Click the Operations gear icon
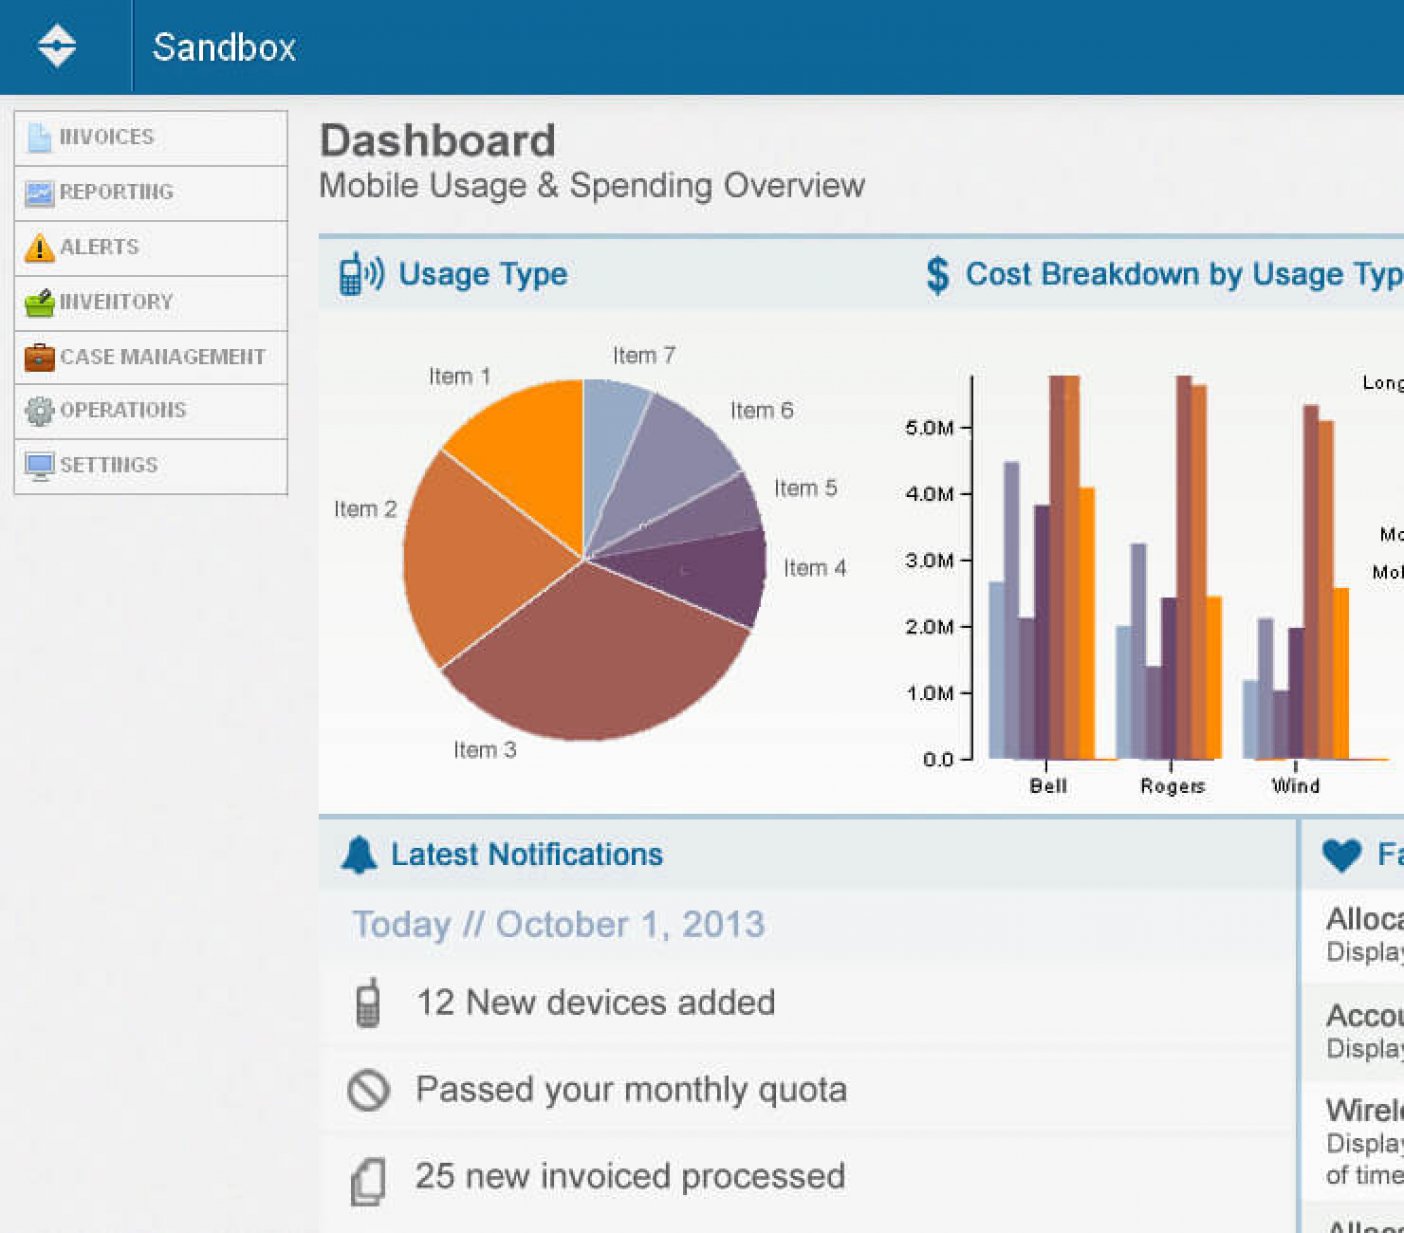Viewport: 1404px width, 1233px height. click(x=39, y=411)
